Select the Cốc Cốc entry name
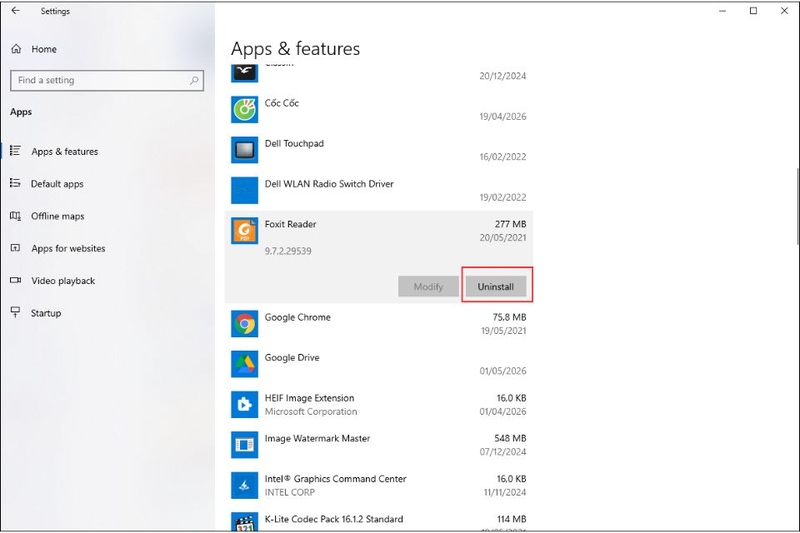Screen dimensions: 800x533 tap(282, 103)
